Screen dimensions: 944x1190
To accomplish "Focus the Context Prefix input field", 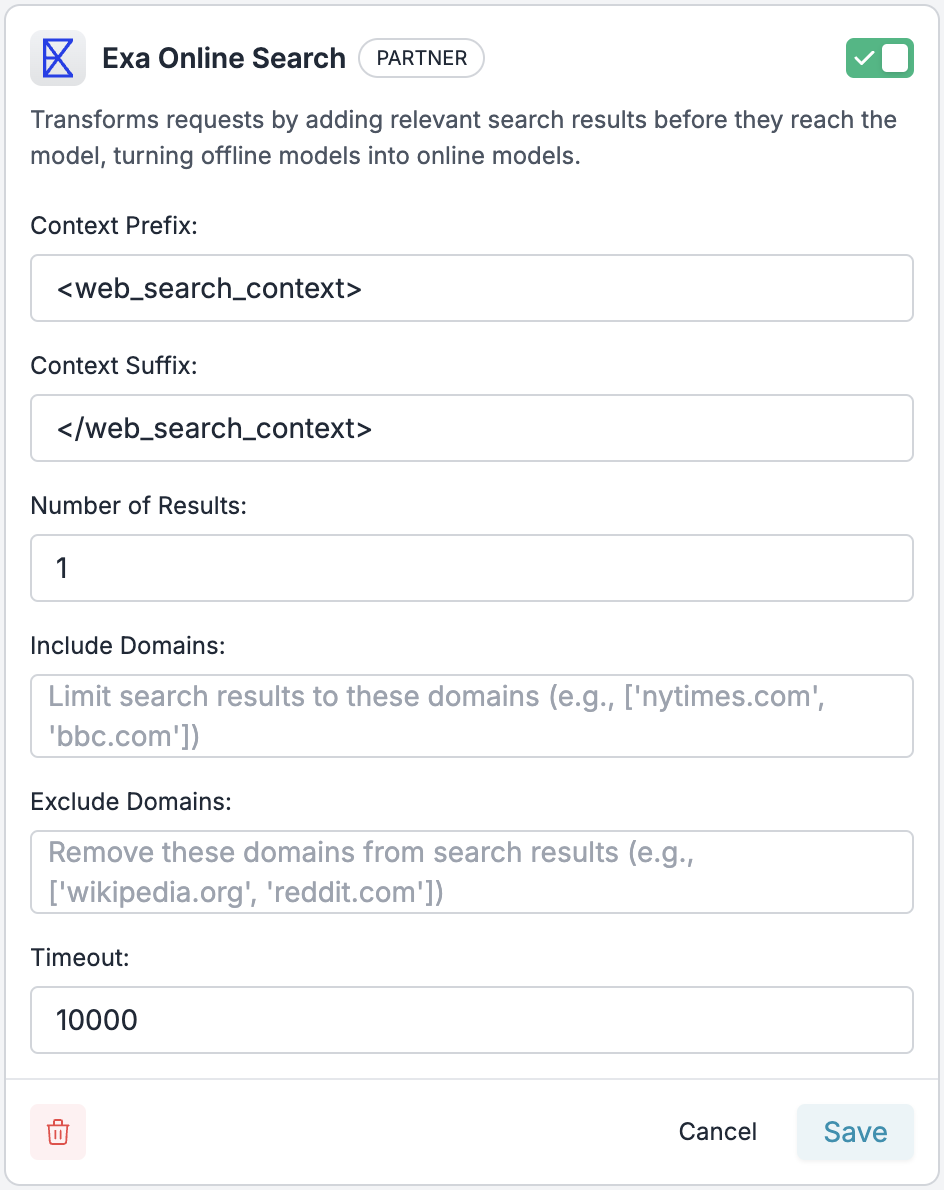I will point(471,288).
